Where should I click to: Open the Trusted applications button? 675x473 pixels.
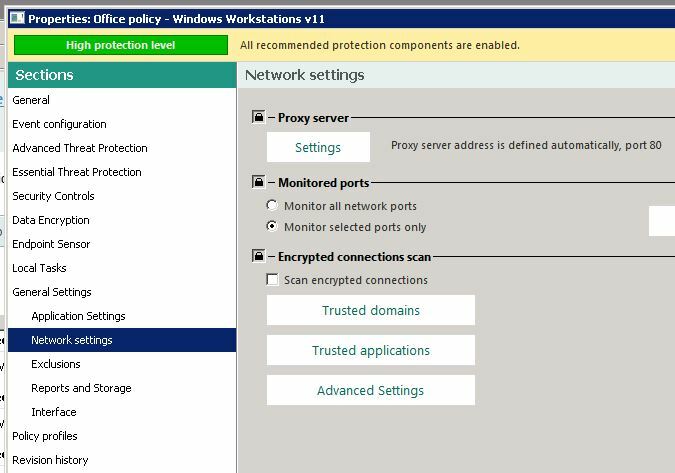point(371,350)
